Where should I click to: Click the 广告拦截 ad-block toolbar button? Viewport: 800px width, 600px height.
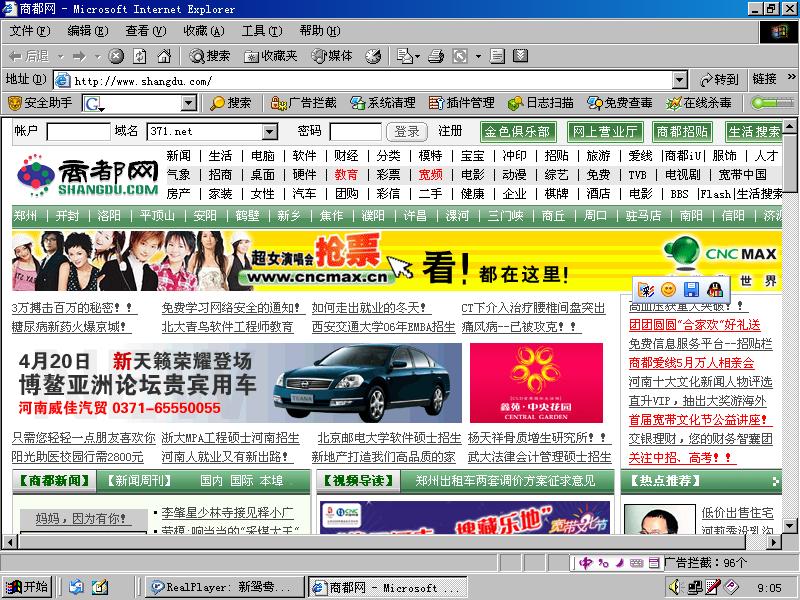(306, 103)
